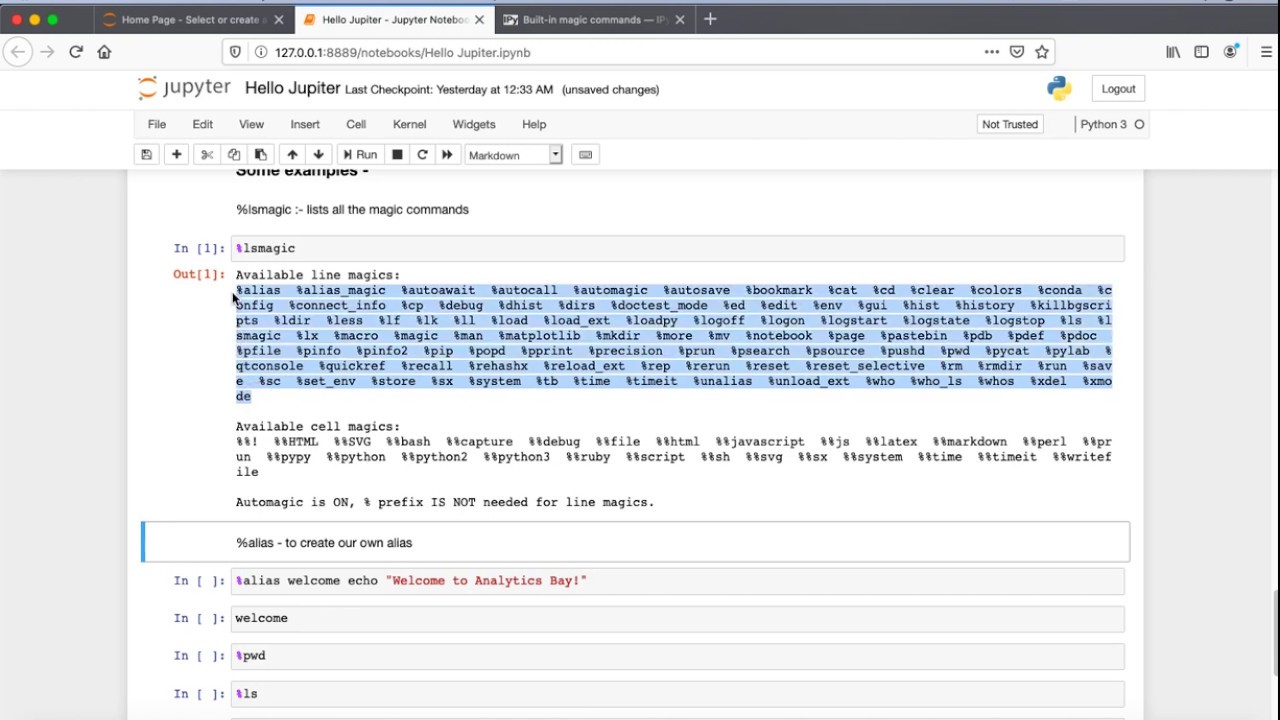
Task: Click markdown text '%alias - to create our own alias'
Action: [324, 542]
